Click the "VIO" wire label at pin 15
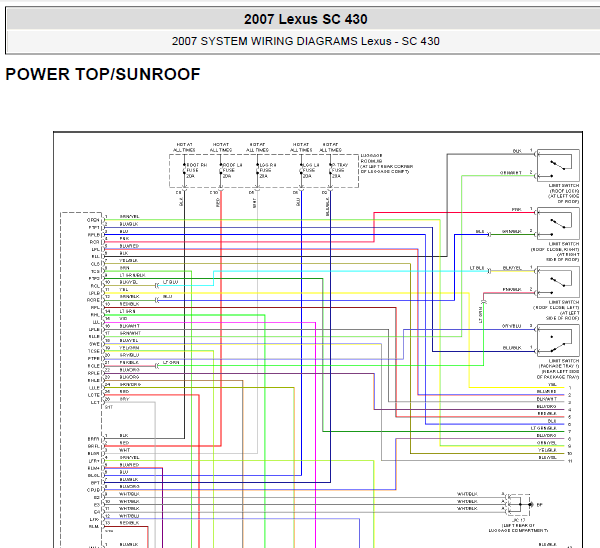This screenshot has width=600, height=548. coord(123,318)
